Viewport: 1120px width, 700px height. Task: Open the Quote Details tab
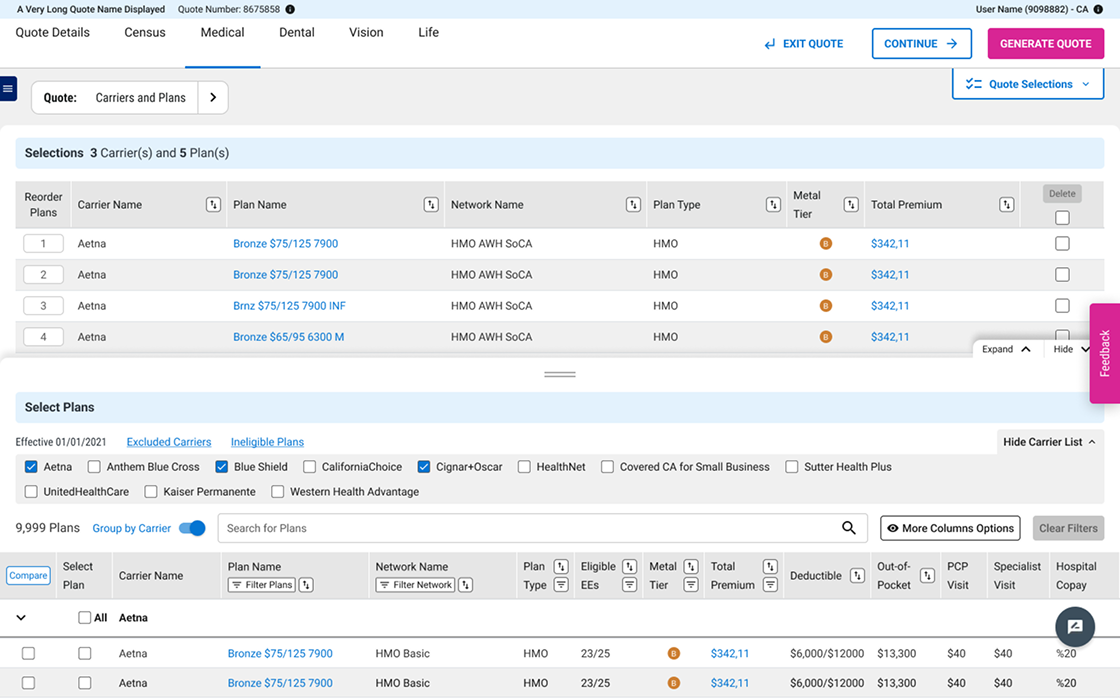pos(53,32)
